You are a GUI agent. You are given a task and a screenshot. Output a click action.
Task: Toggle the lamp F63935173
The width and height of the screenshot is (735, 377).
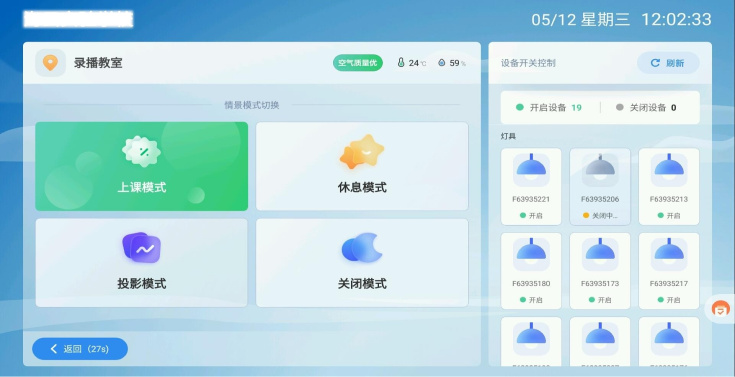(x=600, y=271)
